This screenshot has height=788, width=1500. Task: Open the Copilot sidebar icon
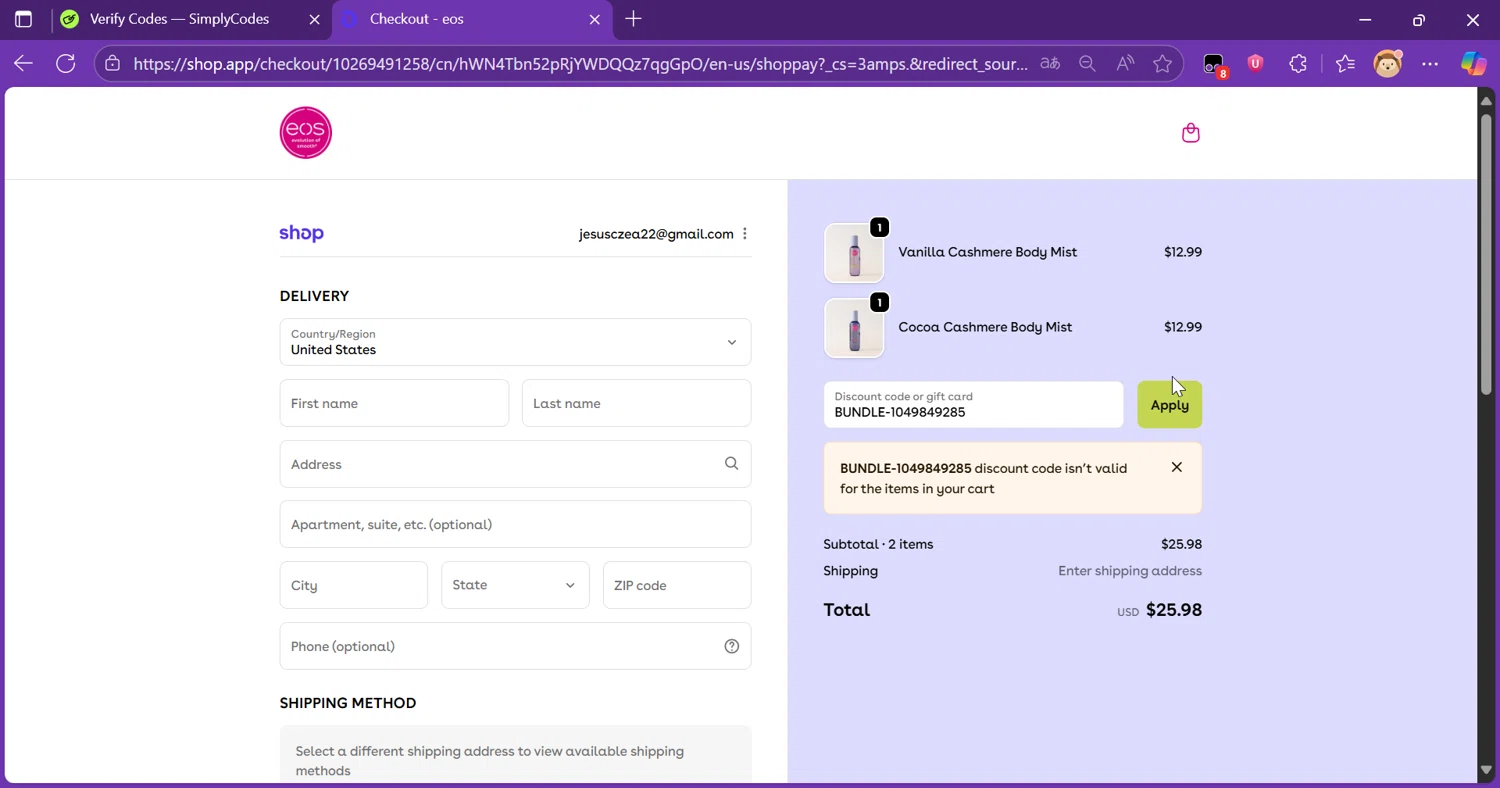[x=1473, y=64]
